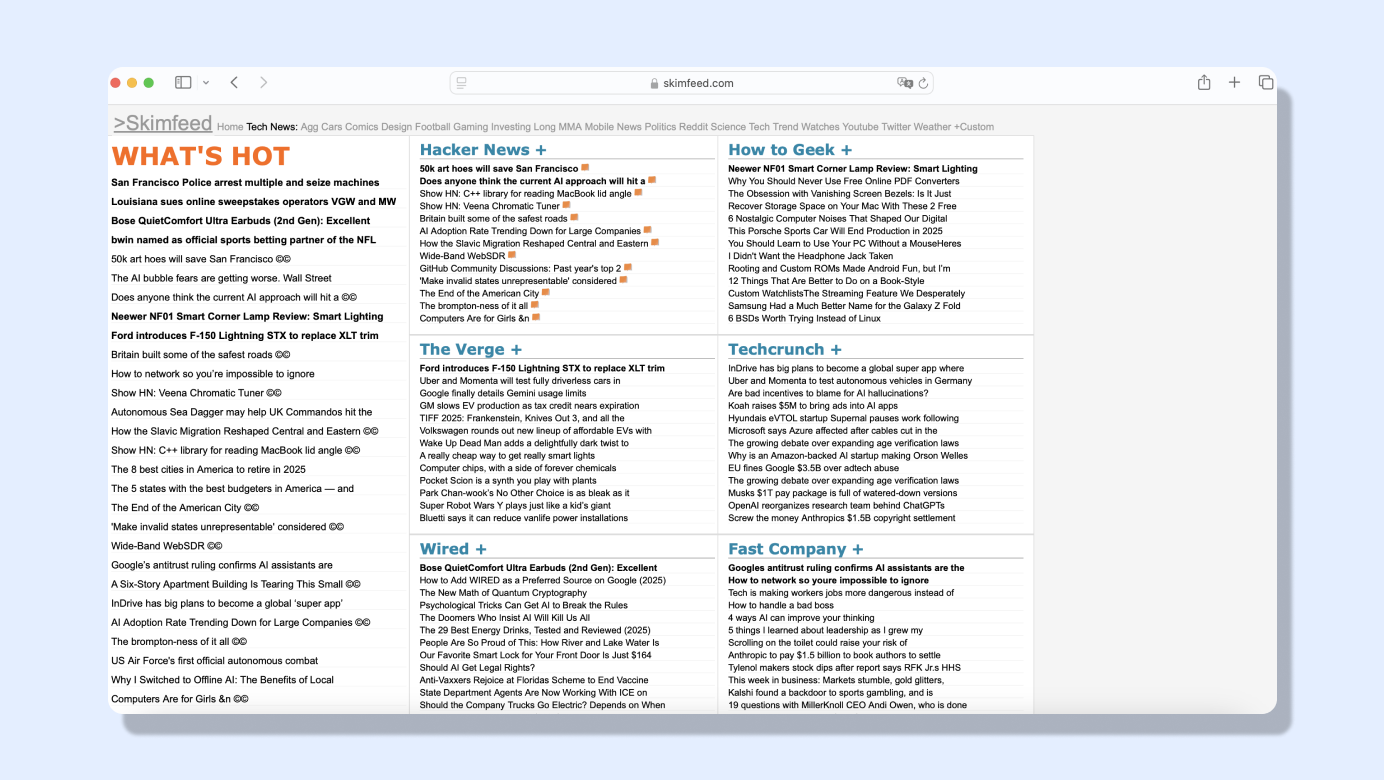Show the tab overview
Viewport: 1384px width, 780px height.
pyautogui.click(x=1266, y=83)
